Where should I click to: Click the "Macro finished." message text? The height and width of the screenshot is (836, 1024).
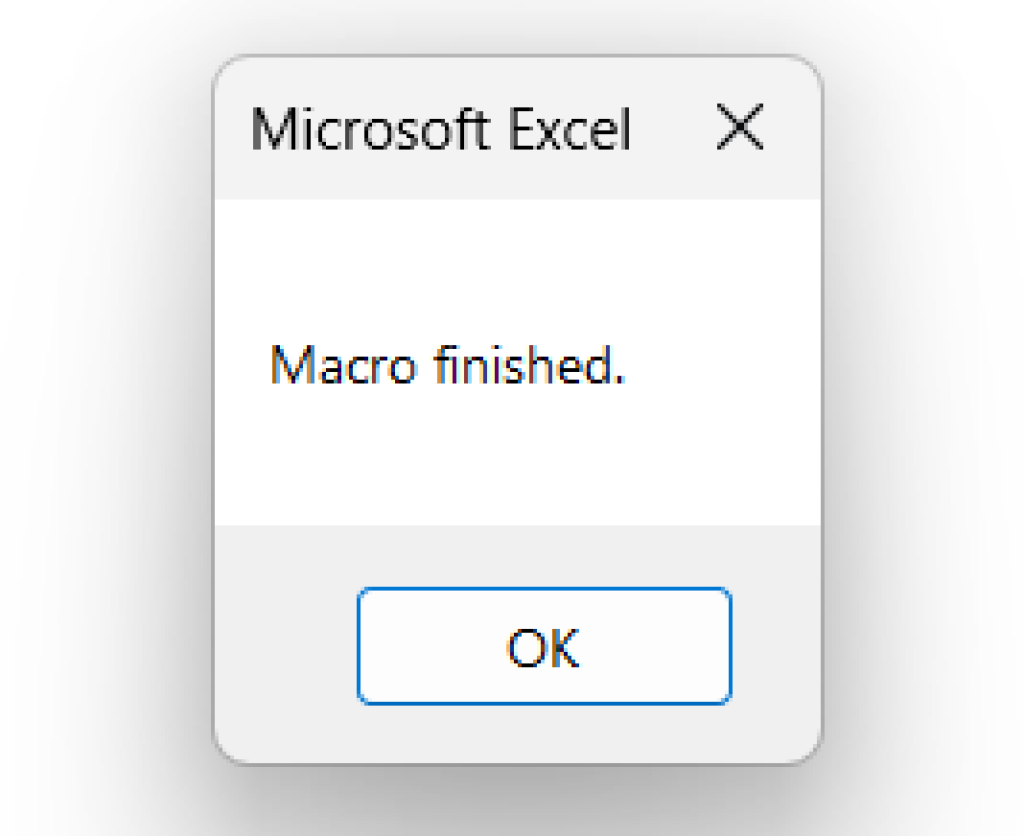click(x=447, y=365)
